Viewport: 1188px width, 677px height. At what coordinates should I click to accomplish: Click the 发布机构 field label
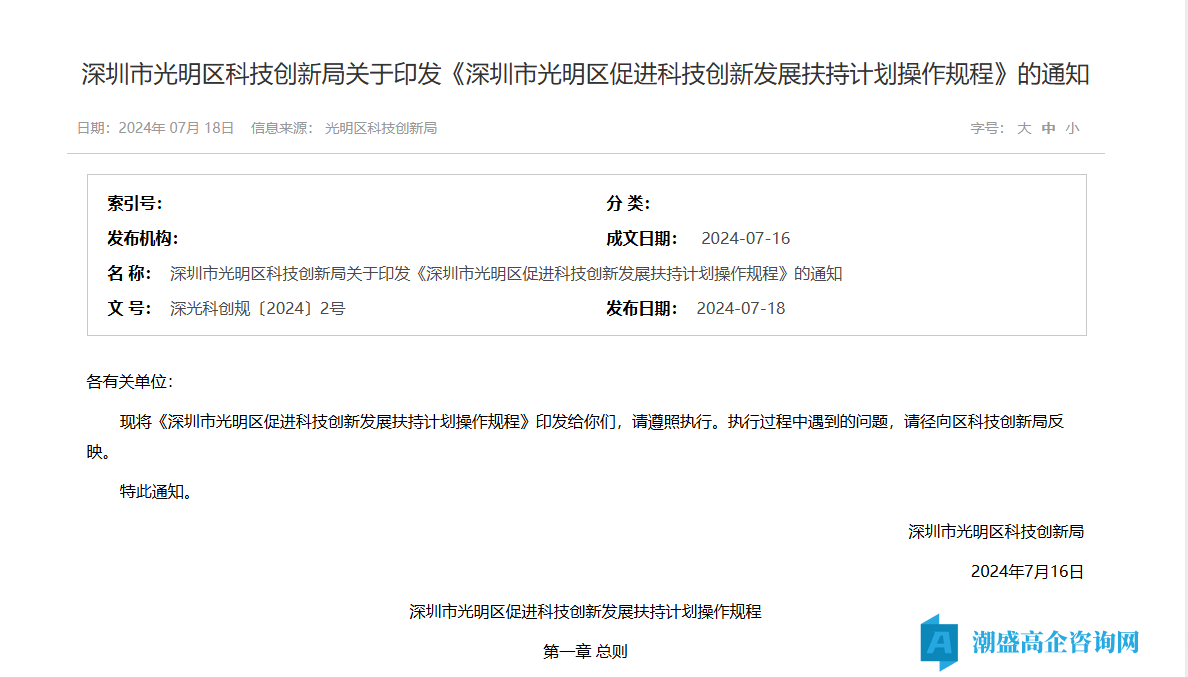click(143, 238)
